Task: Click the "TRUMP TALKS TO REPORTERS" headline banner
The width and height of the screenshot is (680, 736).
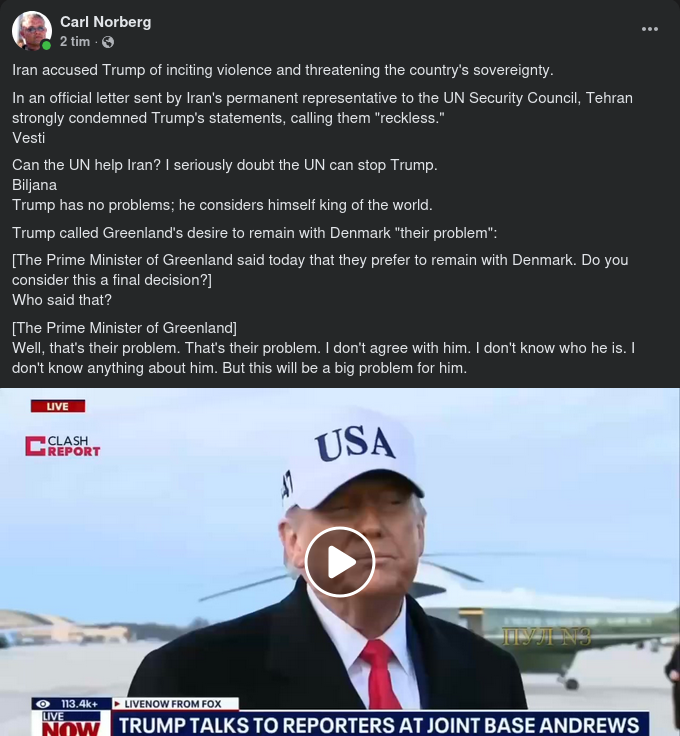Action: click(x=380, y=724)
